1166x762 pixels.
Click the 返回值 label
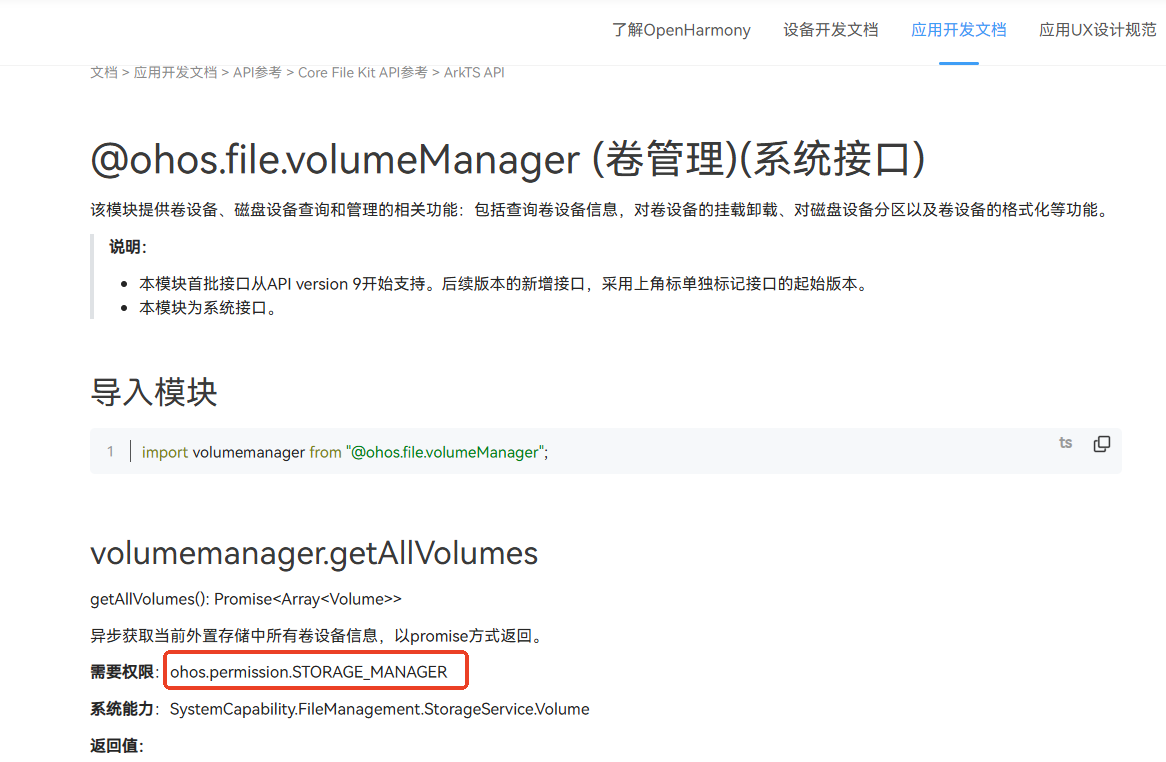116,746
